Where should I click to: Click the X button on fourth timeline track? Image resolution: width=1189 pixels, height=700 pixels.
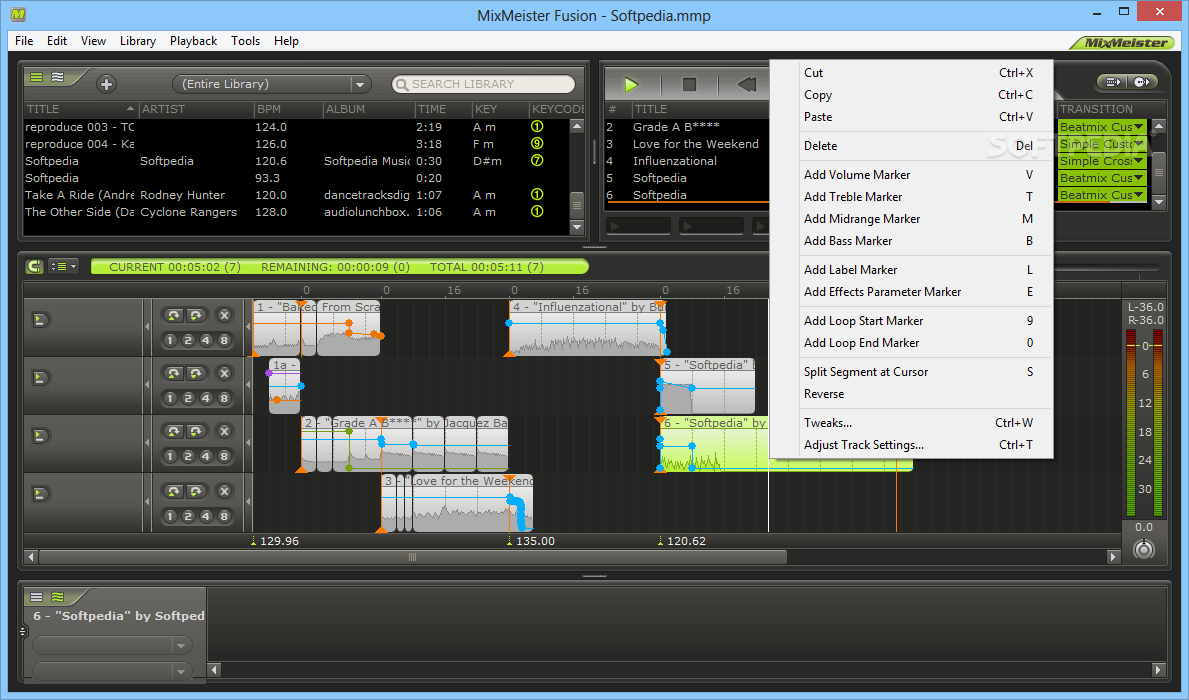(224, 491)
